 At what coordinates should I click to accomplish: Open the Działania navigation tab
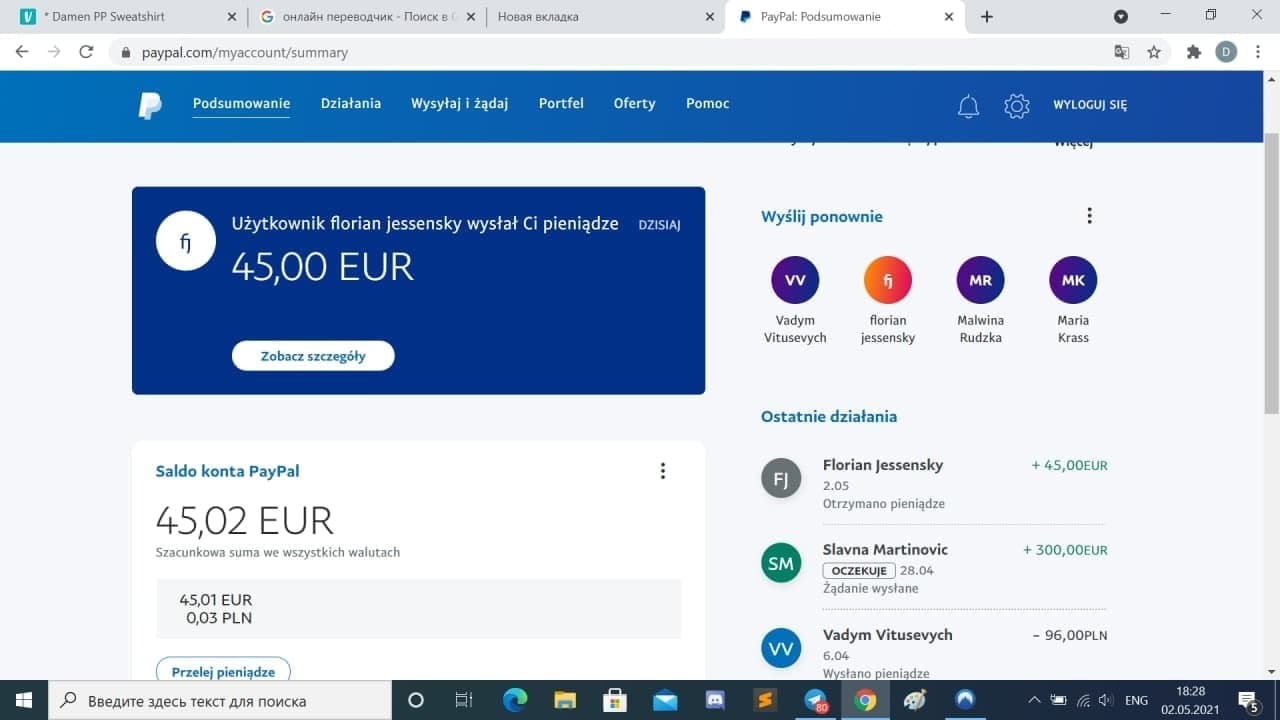pyautogui.click(x=351, y=104)
